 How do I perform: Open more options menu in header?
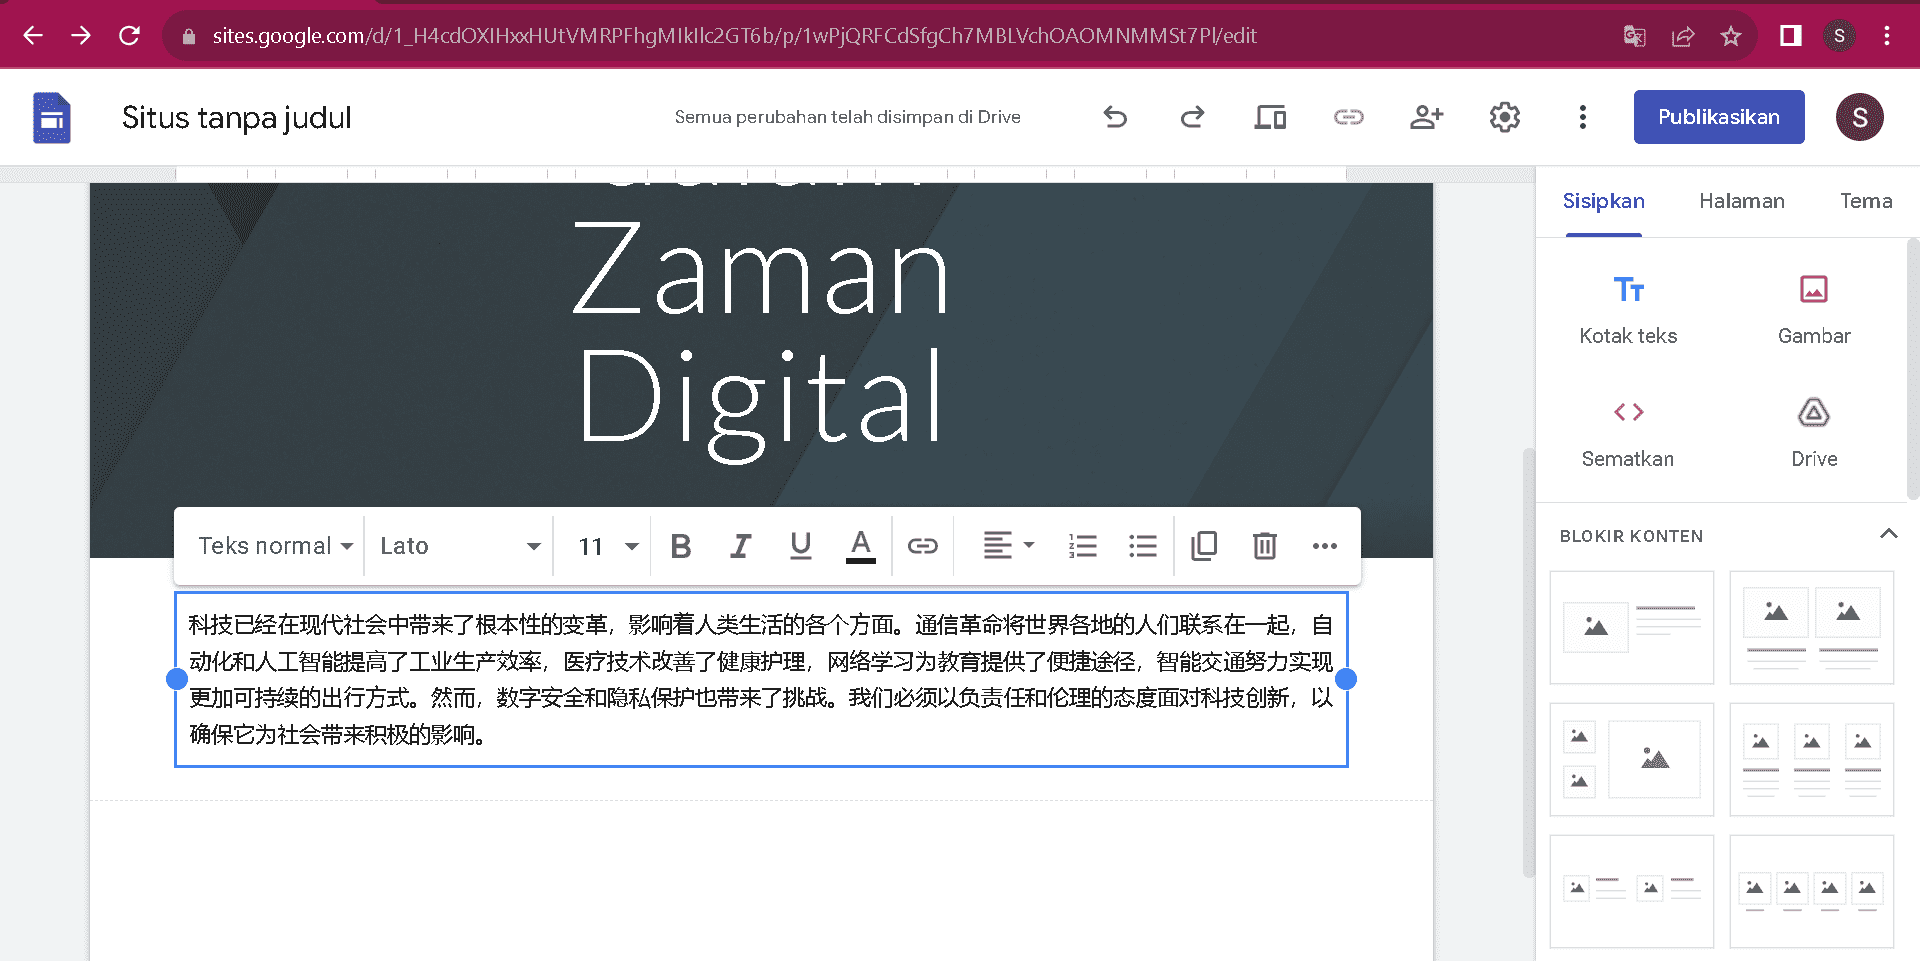(1582, 118)
